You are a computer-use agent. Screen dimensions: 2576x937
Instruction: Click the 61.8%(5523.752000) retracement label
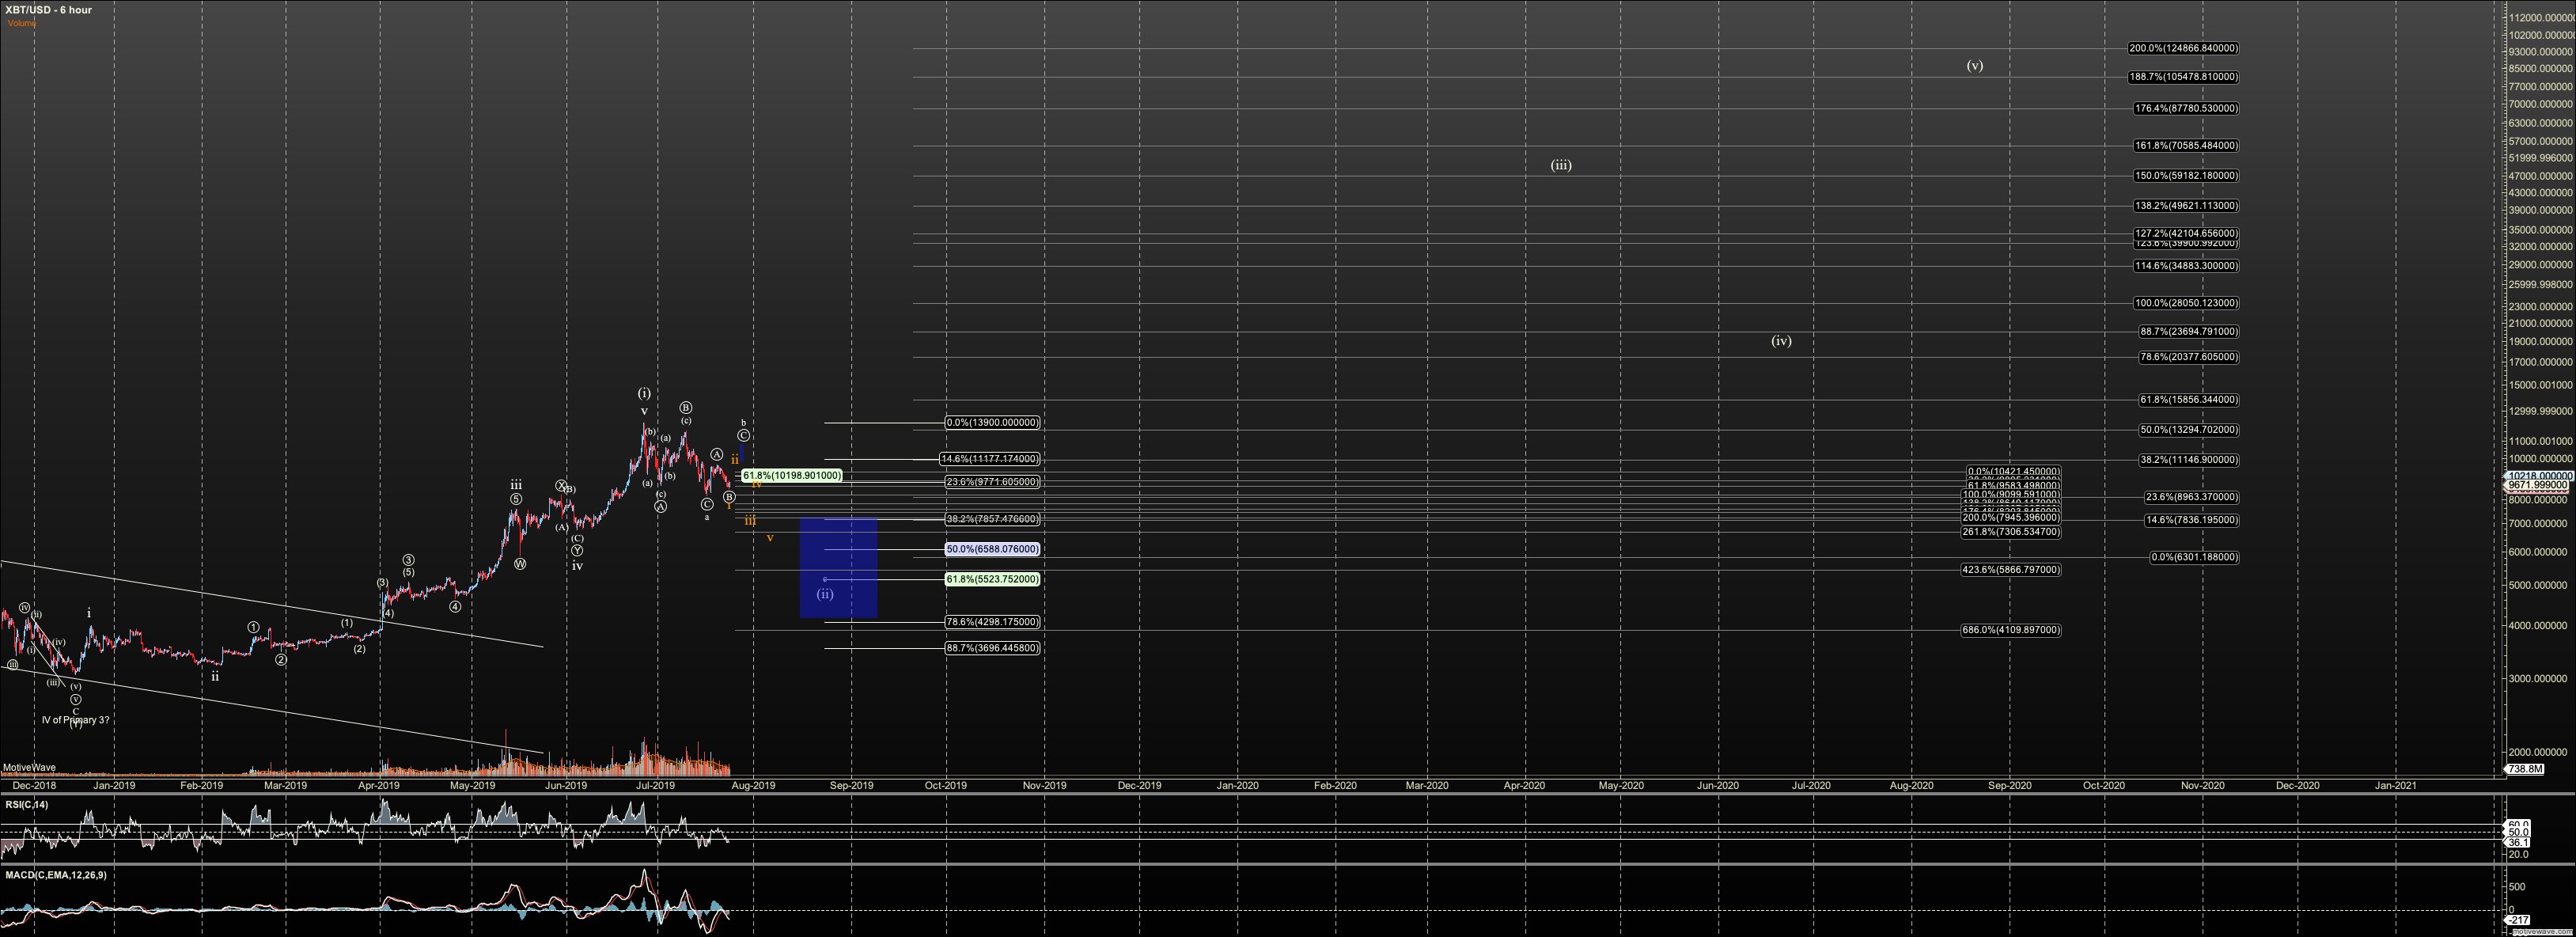click(x=992, y=579)
